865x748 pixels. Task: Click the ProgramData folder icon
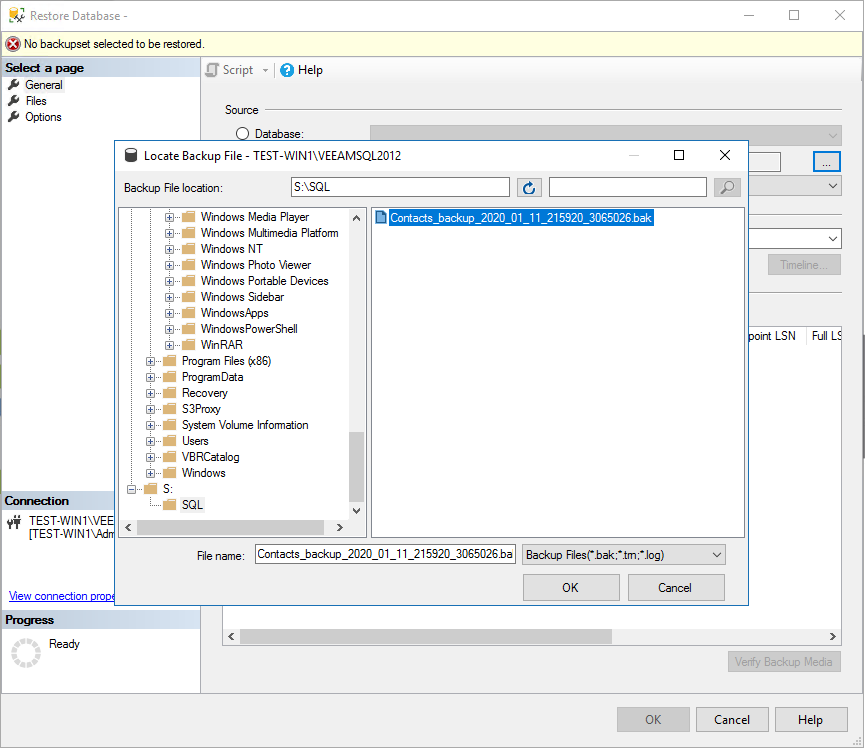(x=169, y=377)
